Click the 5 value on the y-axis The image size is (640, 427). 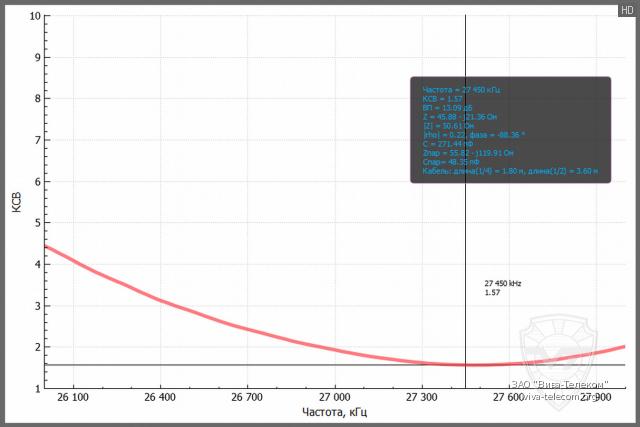[x=37, y=223]
